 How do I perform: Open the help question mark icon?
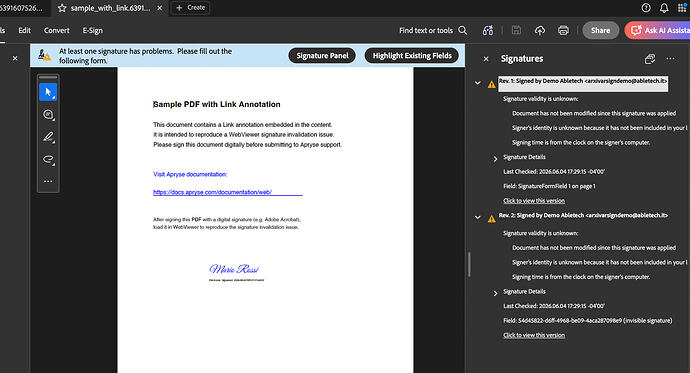[x=646, y=7]
